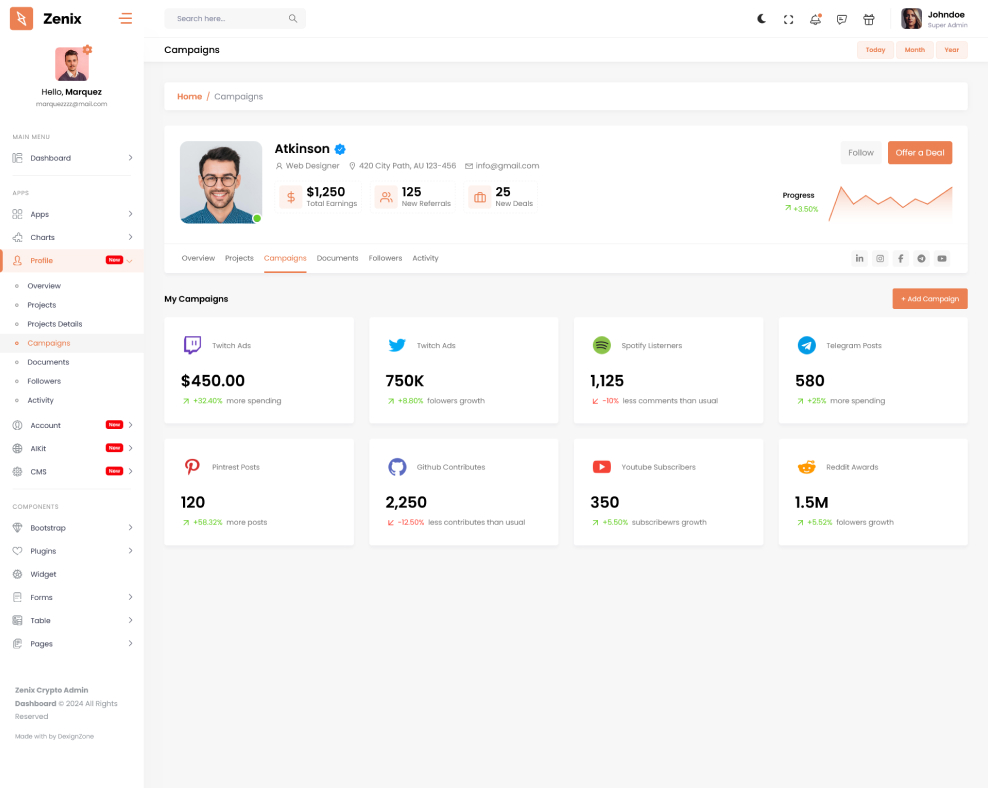Click the gift box icon in header

coord(869,19)
